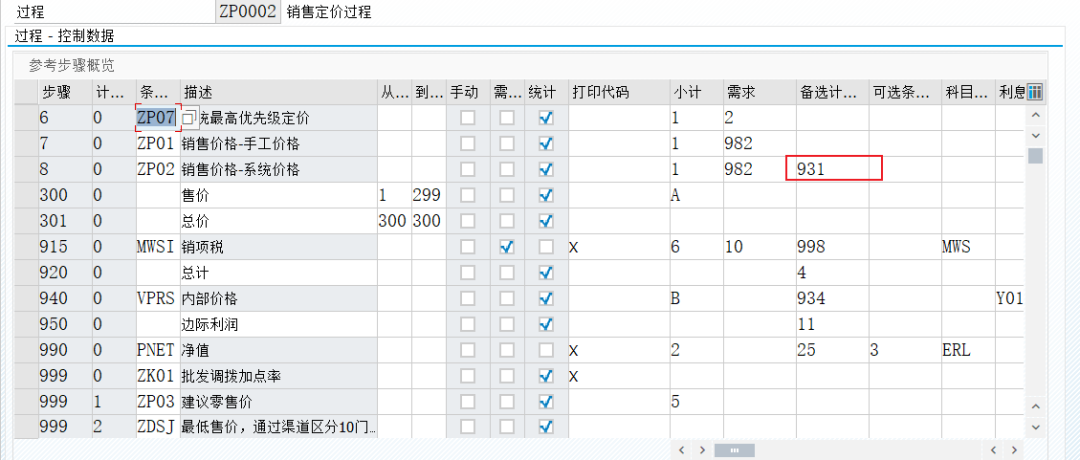
Task: Click the horizontal scrollbar thumb
Action: coord(734,450)
